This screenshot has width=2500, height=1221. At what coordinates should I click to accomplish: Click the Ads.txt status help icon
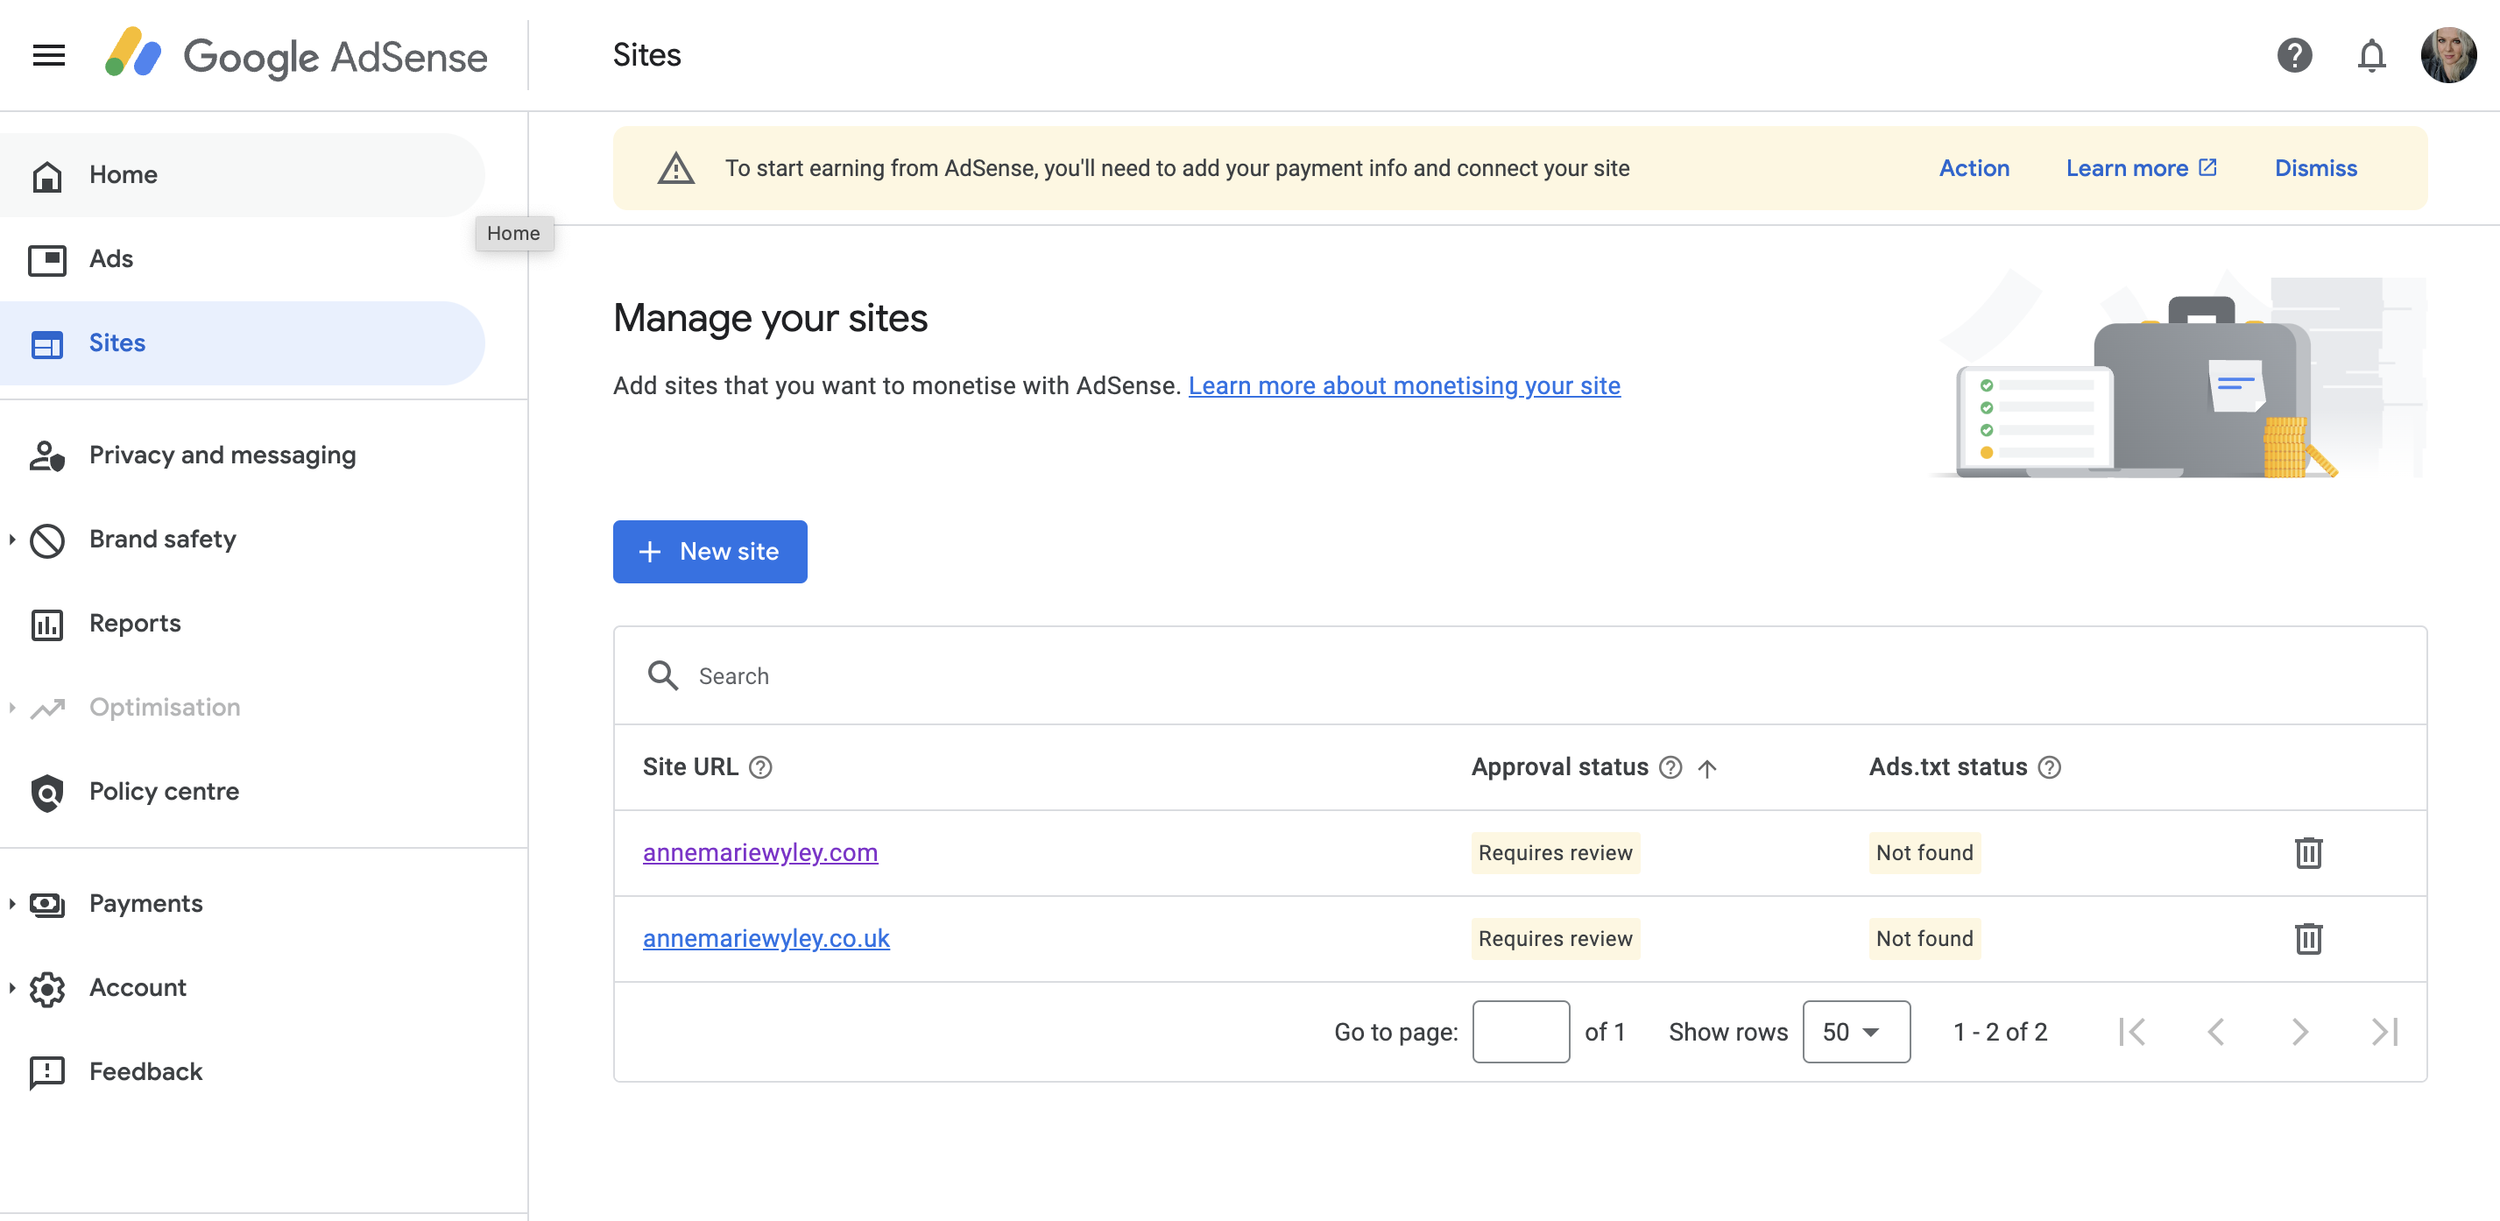pyautogui.click(x=2049, y=767)
